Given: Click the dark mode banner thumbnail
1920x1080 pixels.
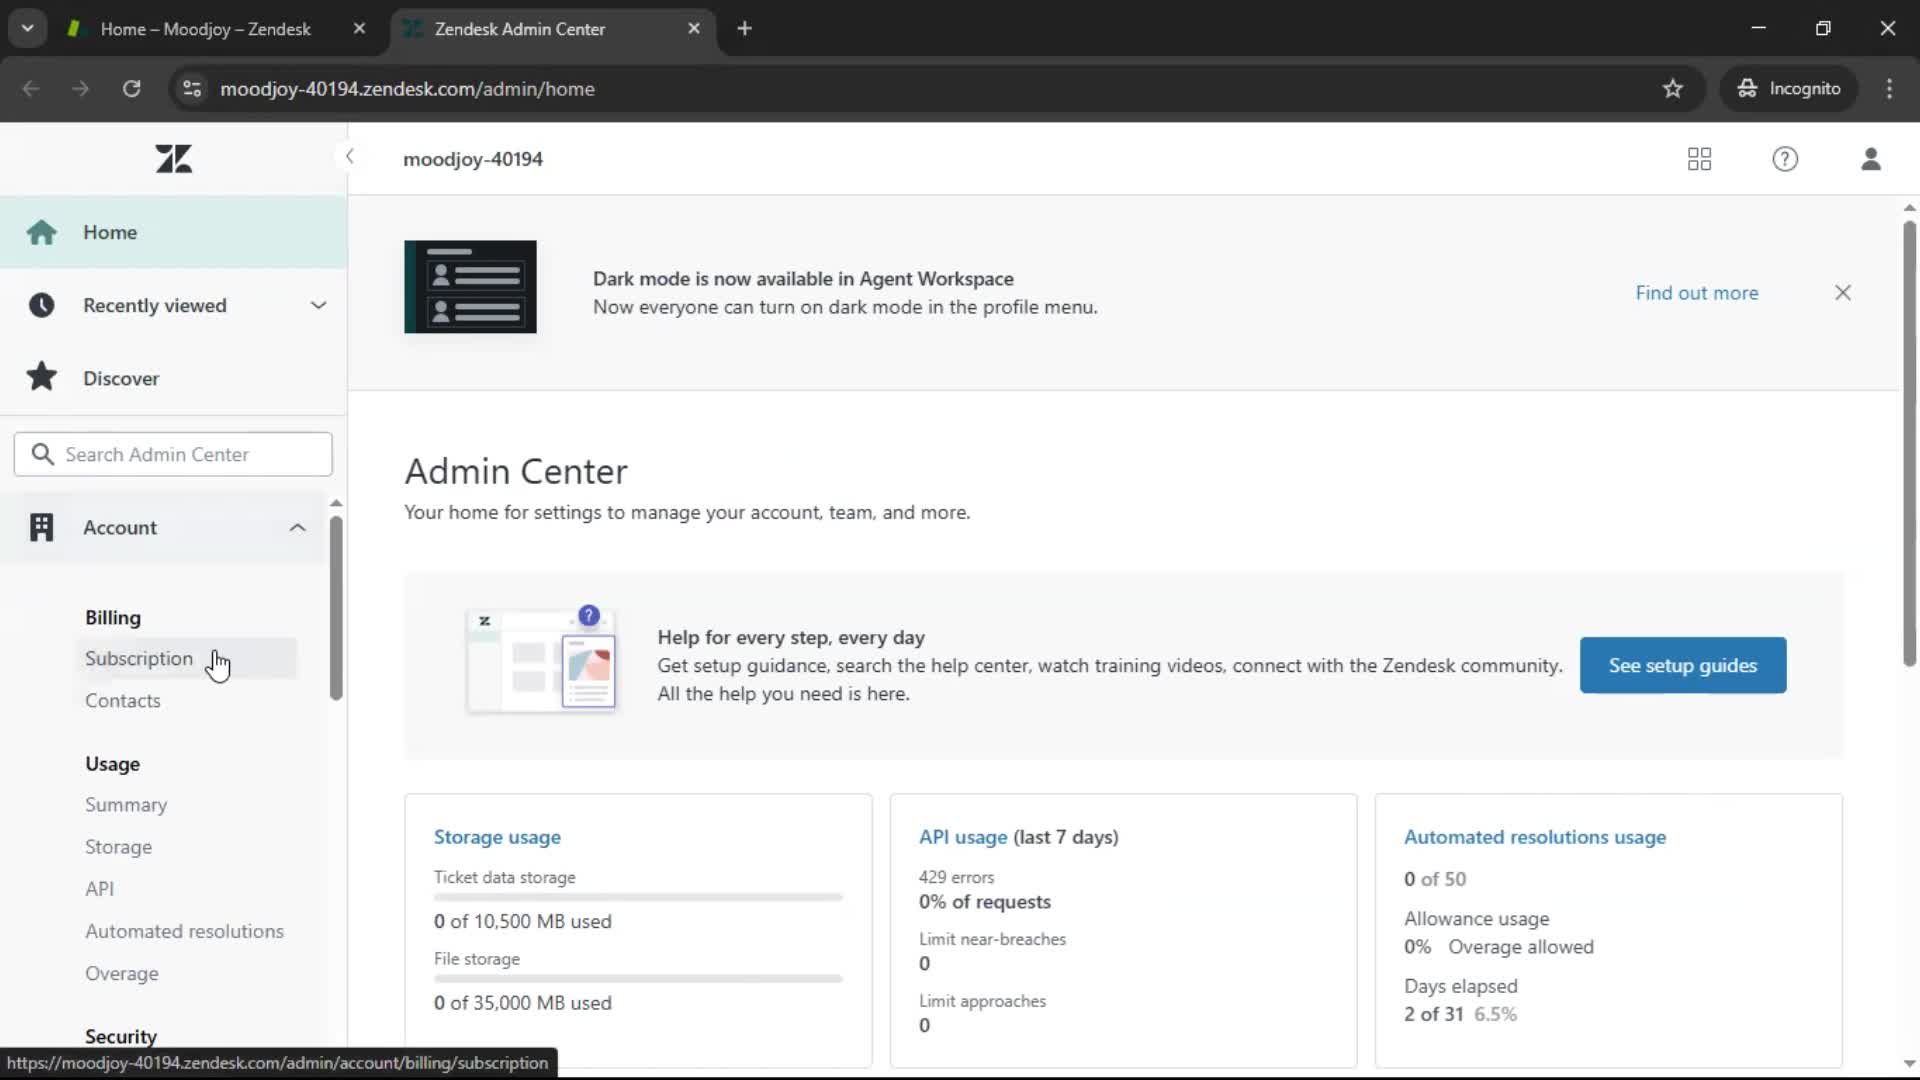Looking at the screenshot, I should pyautogui.click(x=470, y=287).
